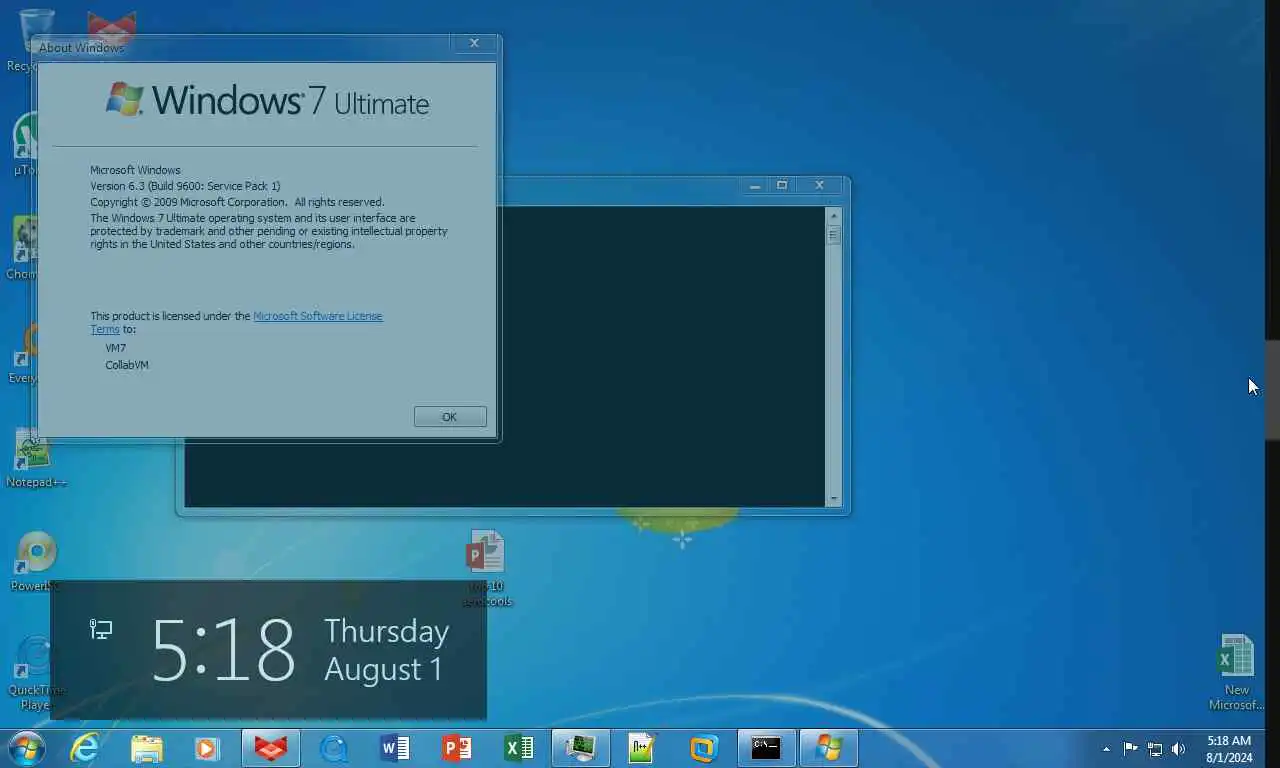This screenshot has width=1280, height=768.
Task: Open the taskbar clock showing 5:18 AM
Action: (x=1229, y=749)
